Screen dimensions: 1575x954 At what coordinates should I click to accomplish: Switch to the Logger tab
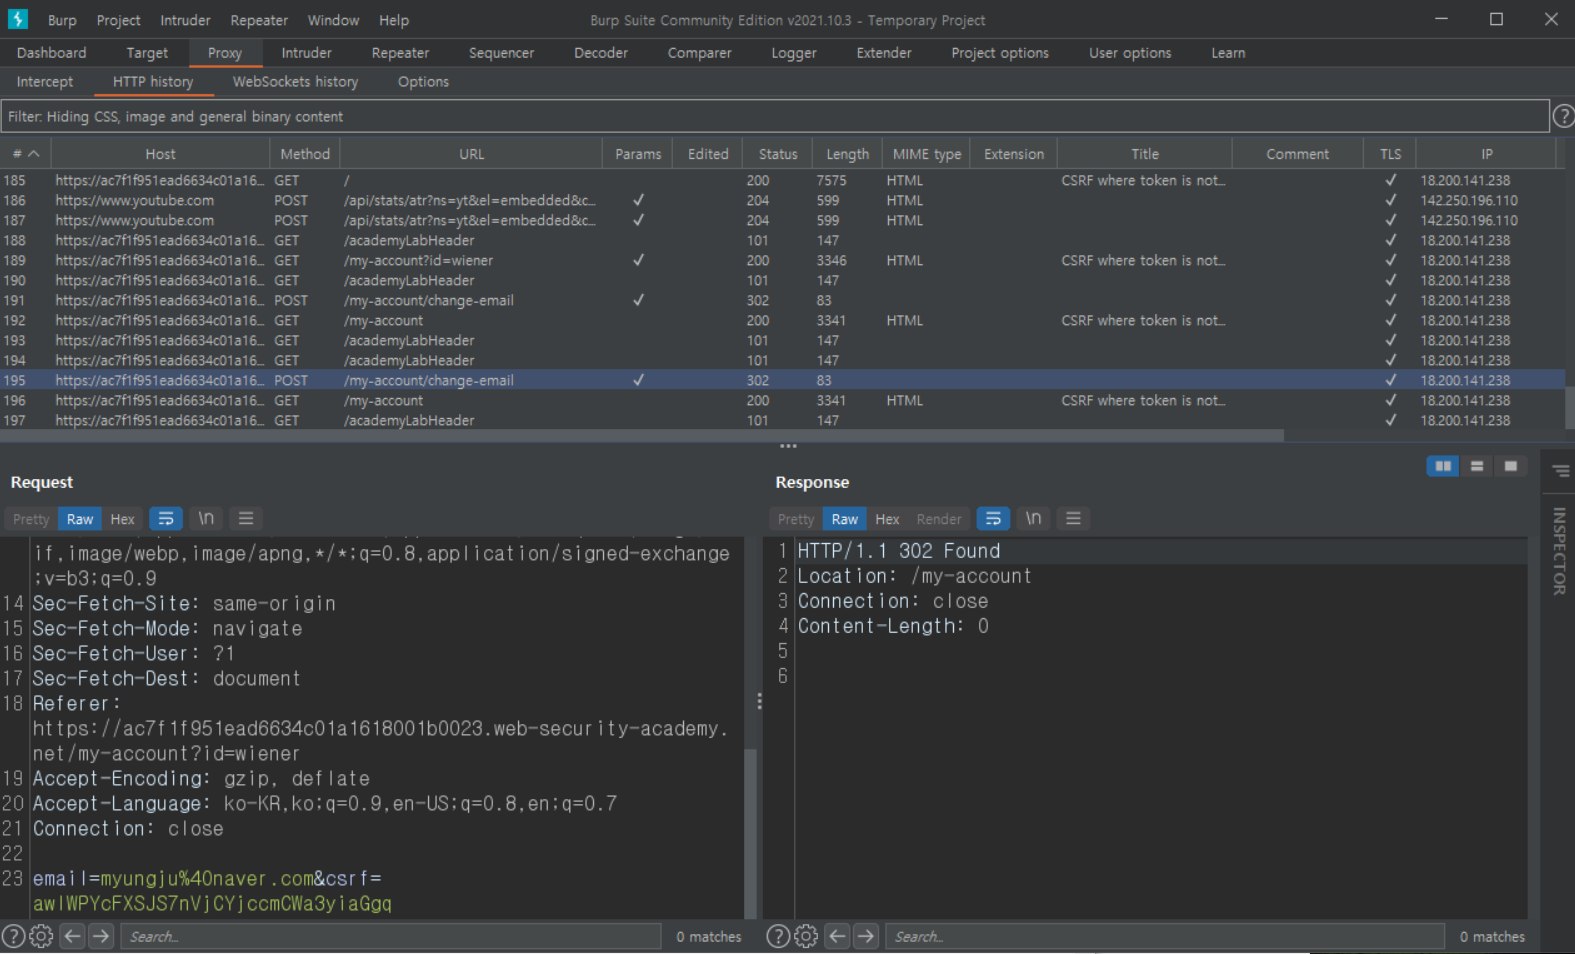(794, 53)
